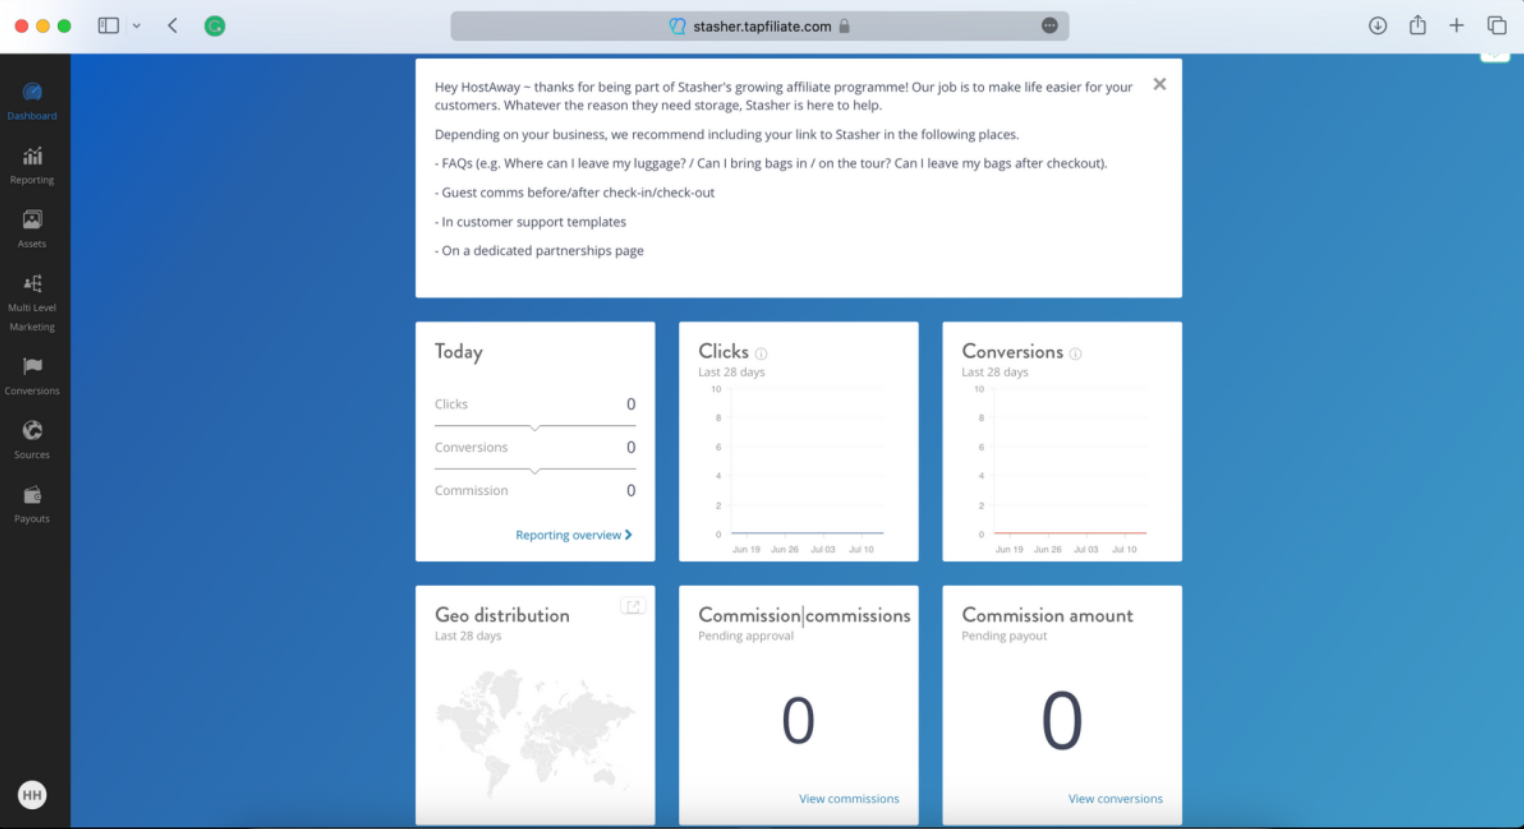
Task: Click the info icon beside the Clicks heading
Action: tap(761, 354)
